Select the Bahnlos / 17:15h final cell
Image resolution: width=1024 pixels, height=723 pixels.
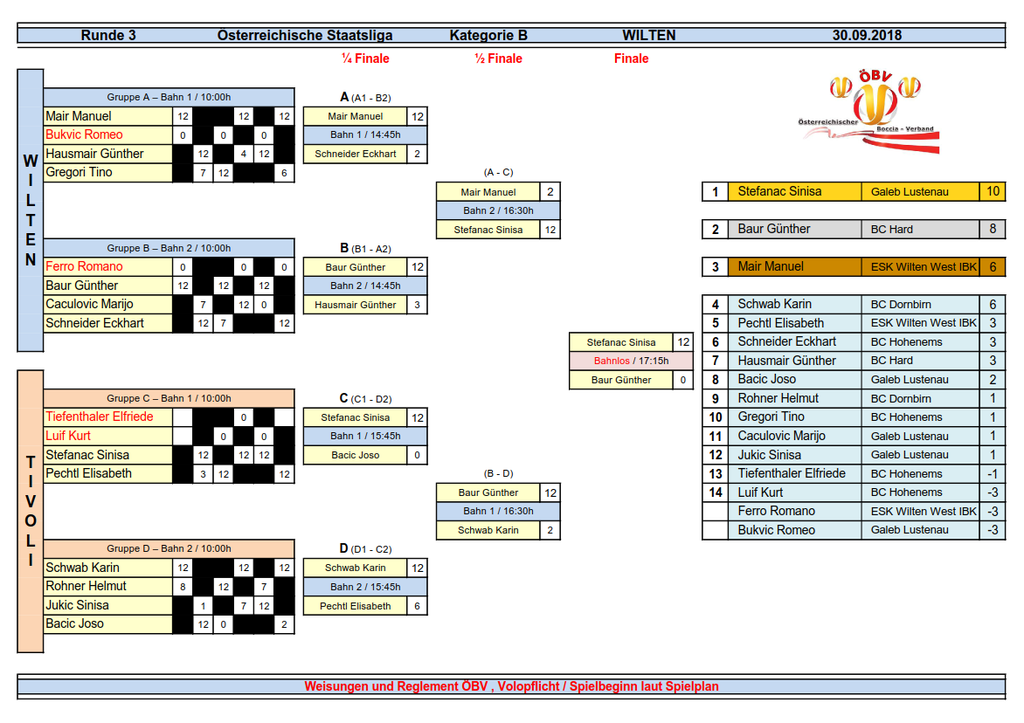[630, 361]
